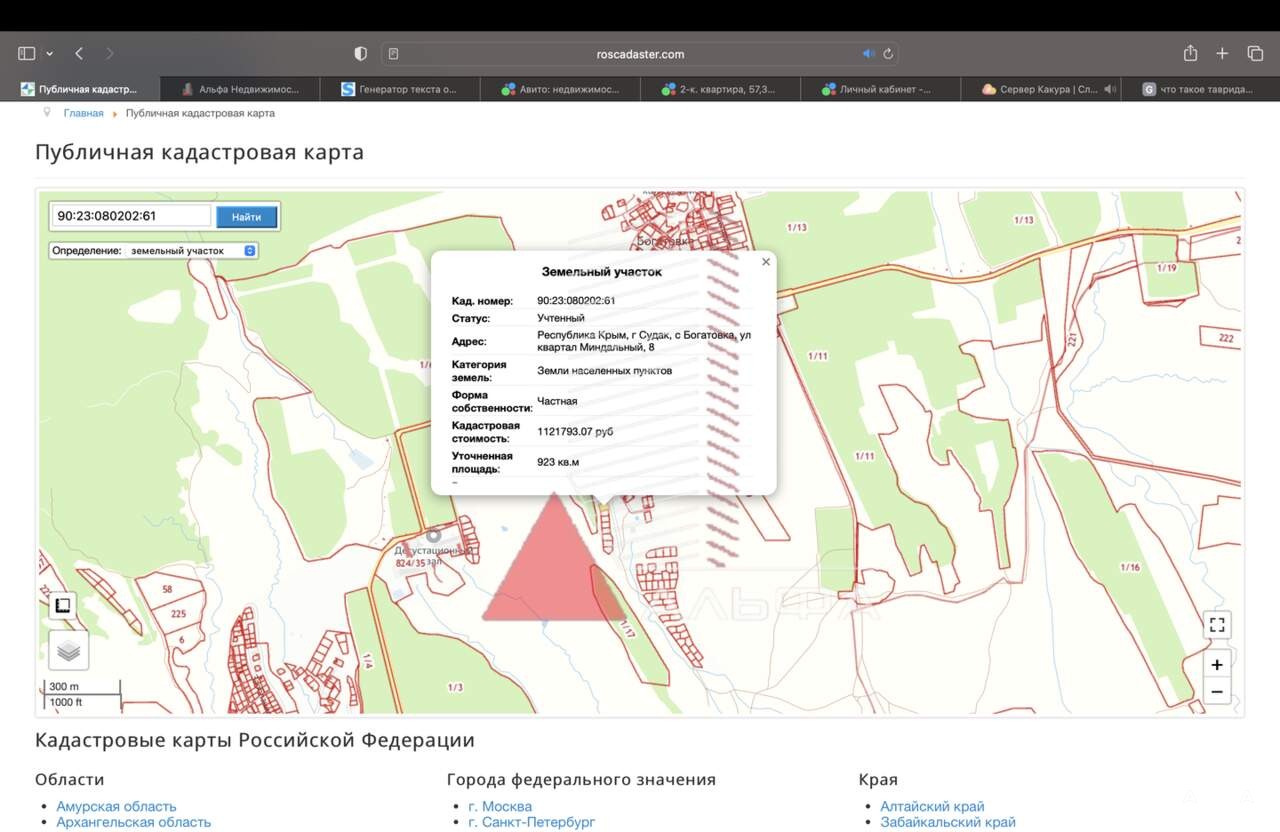Zoom in on the map
1280x832 pixels.
pos(1216,665)
